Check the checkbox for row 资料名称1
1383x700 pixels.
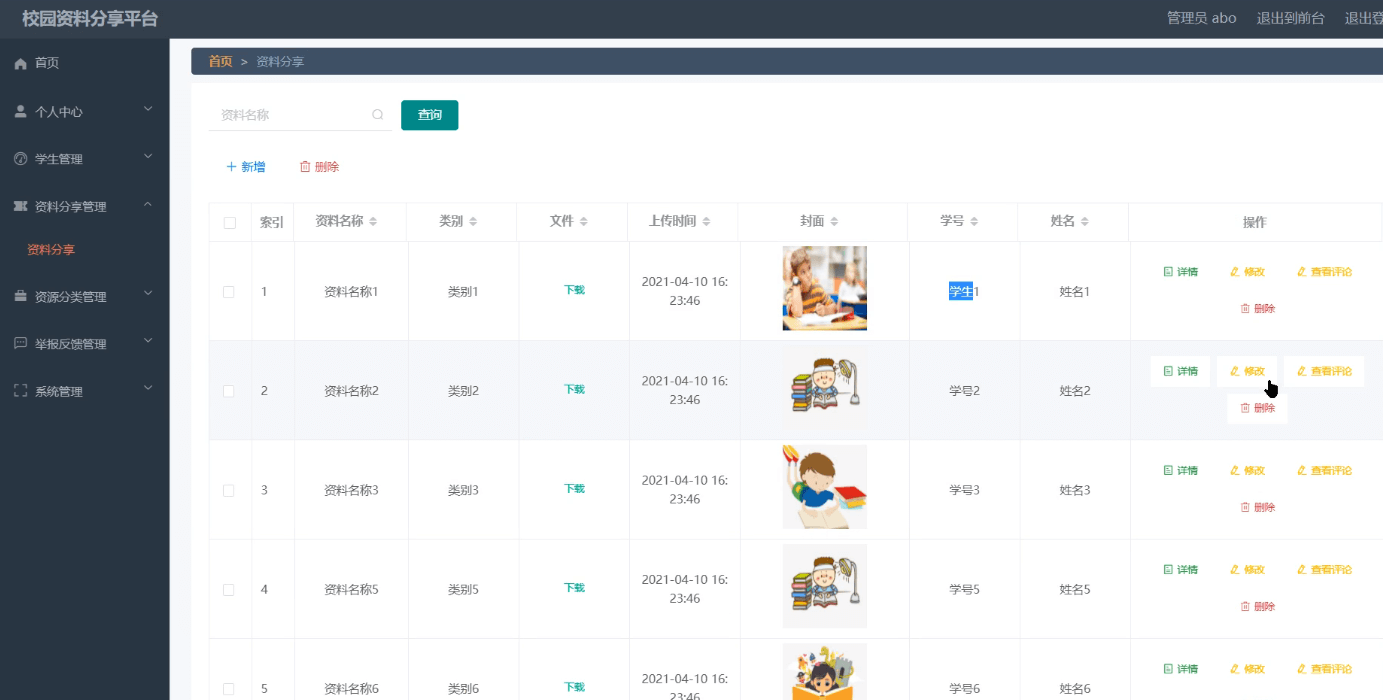(229, 292)
